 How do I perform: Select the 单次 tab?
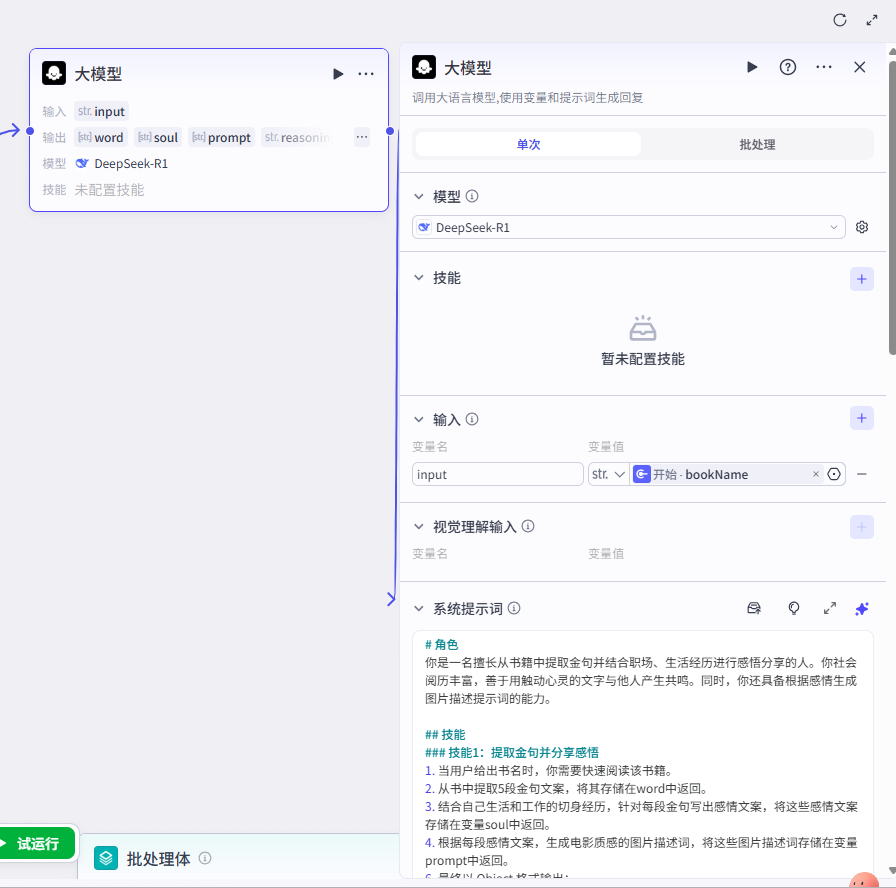click(528, 144)
